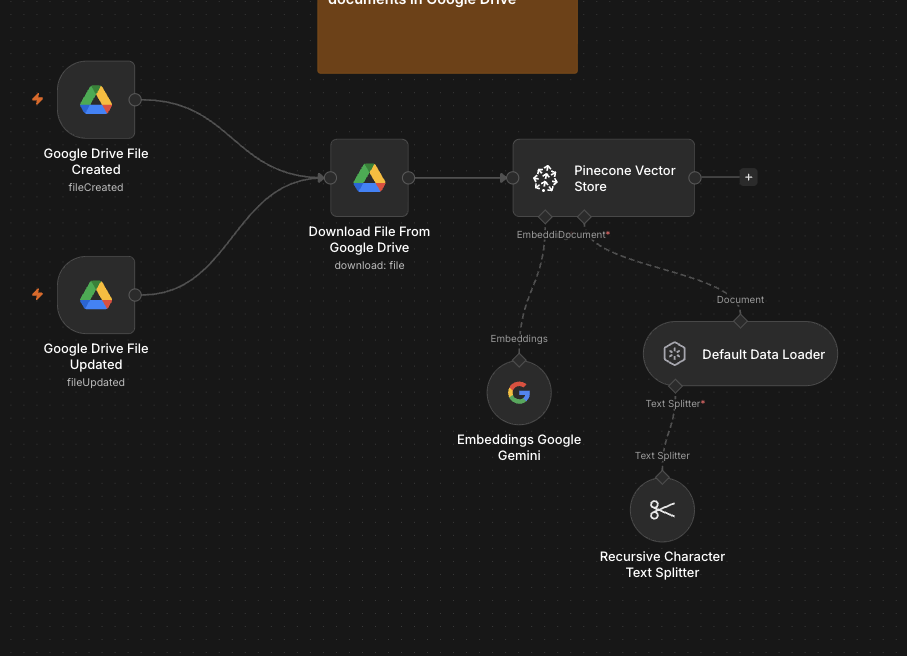This screenshot has height=656, width=907.
Task: Click the 'fileUpdated' subtitle text
Action: pos(96,382)
